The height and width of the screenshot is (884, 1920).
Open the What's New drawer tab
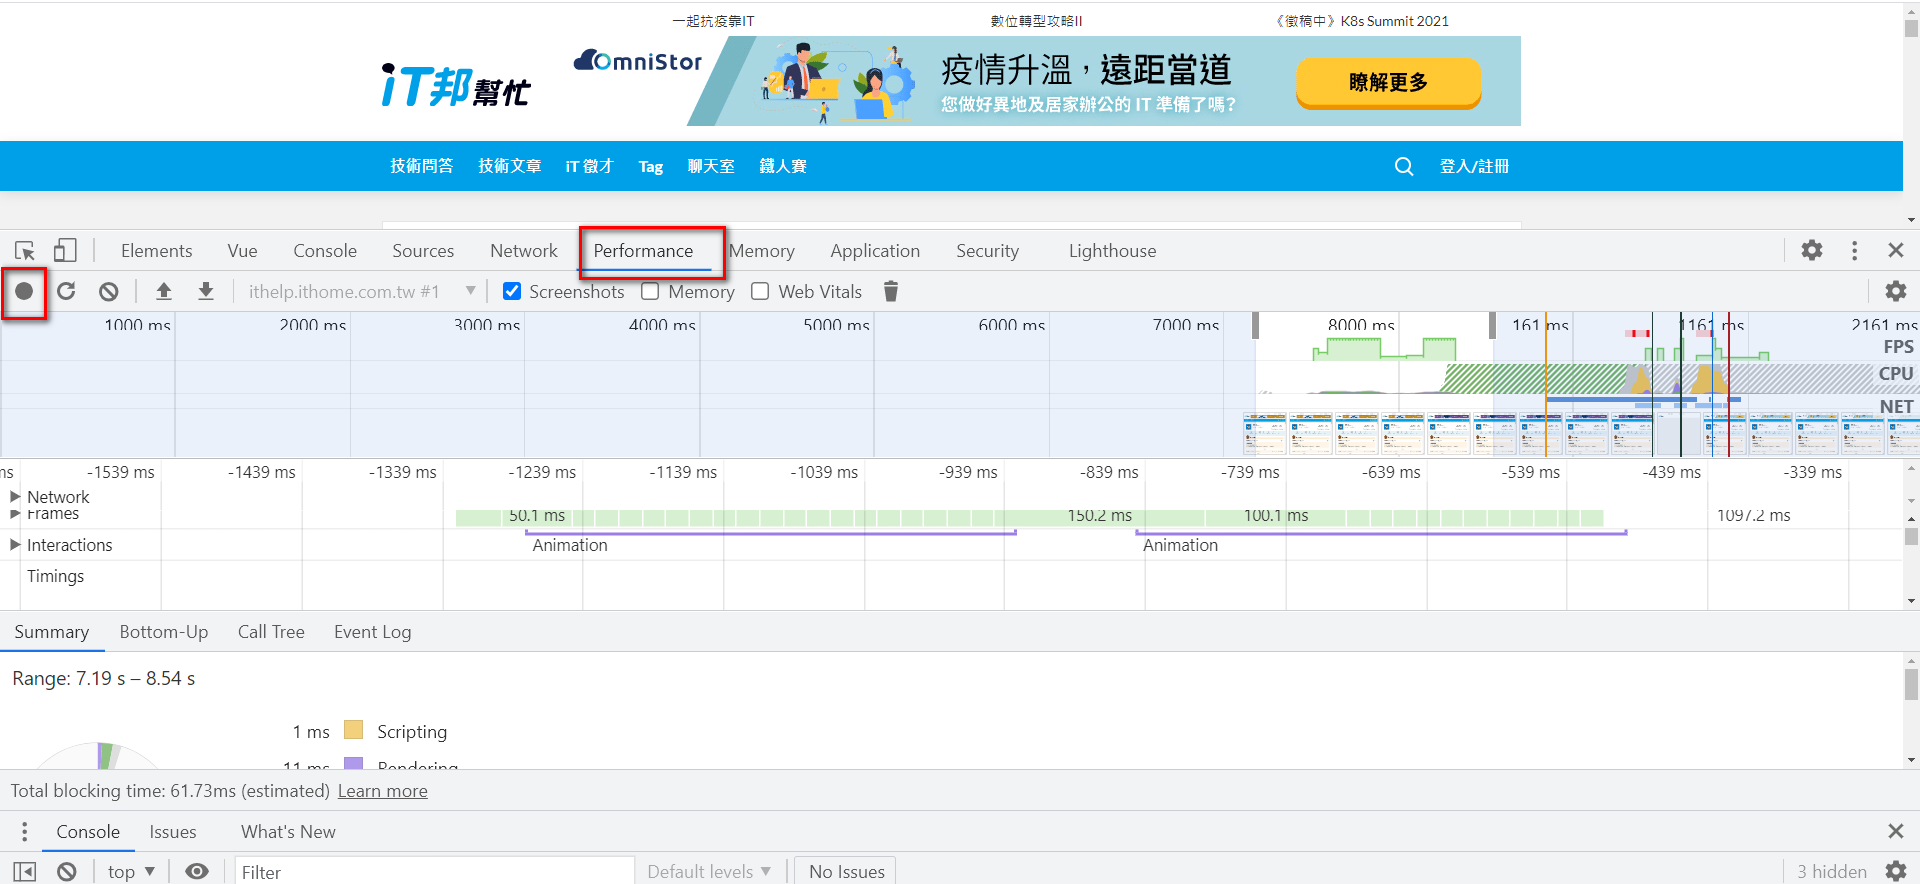tap(288, 832)
